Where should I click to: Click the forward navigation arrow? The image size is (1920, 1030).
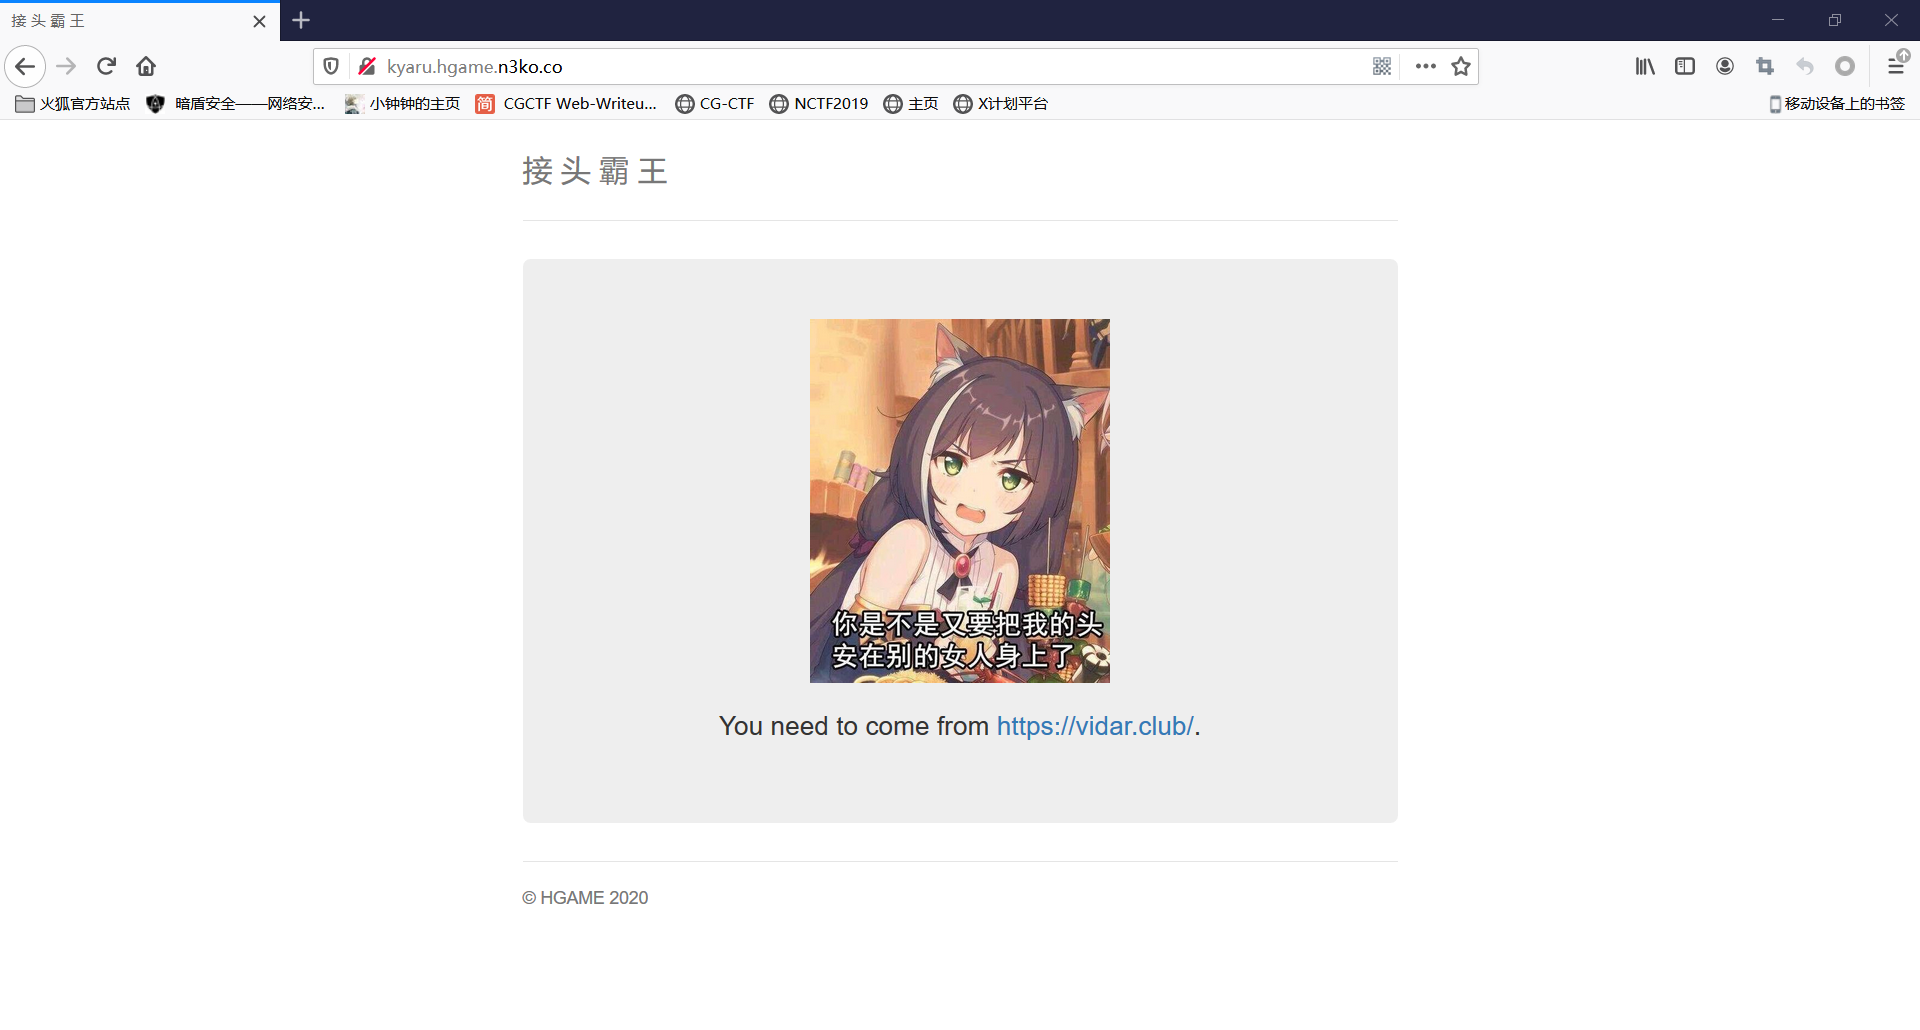point(66,66)
